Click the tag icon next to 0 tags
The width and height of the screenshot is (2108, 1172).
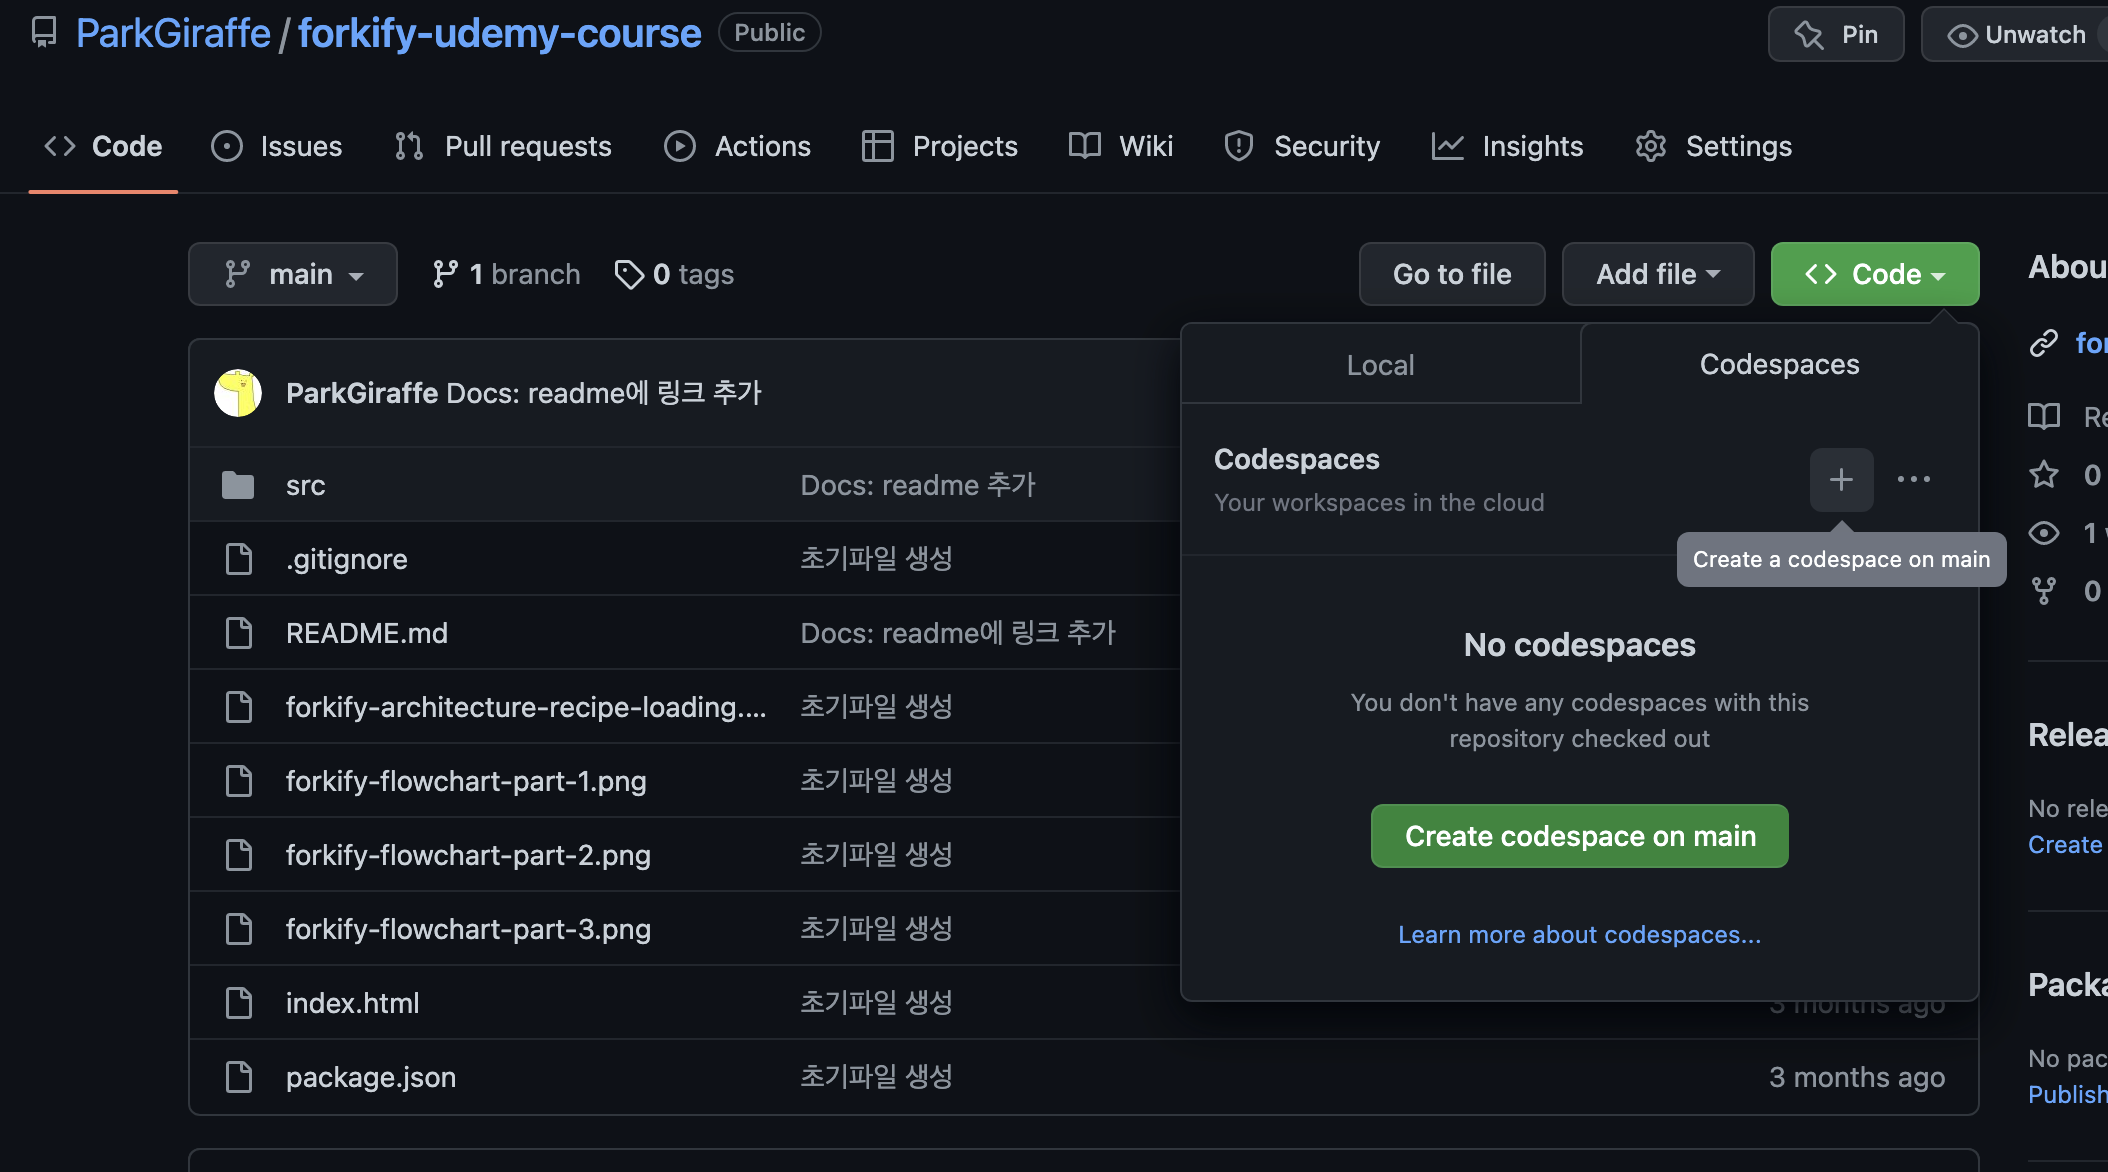[629, 274]
